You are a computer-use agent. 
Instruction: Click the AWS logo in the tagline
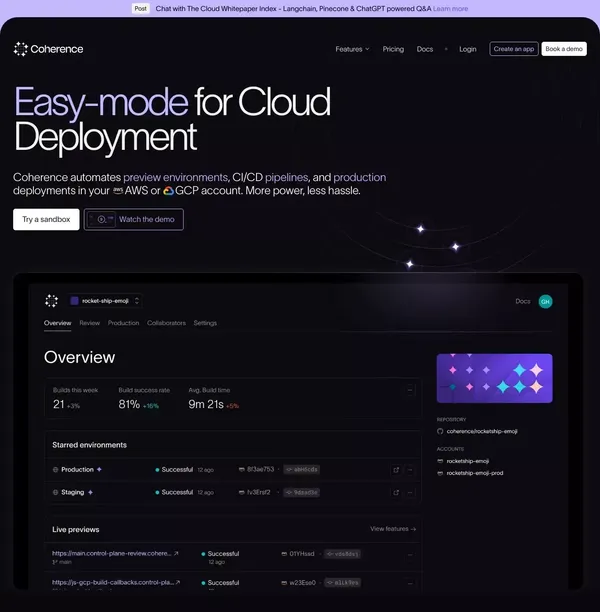coord(118,190)
